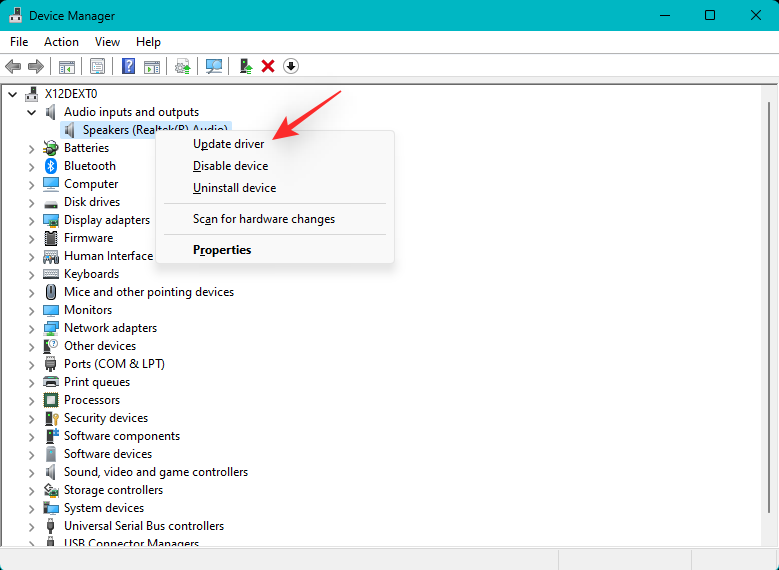Click the red X Uninstall device icon
The image size is (779, 570).
[x=268, y=66]
